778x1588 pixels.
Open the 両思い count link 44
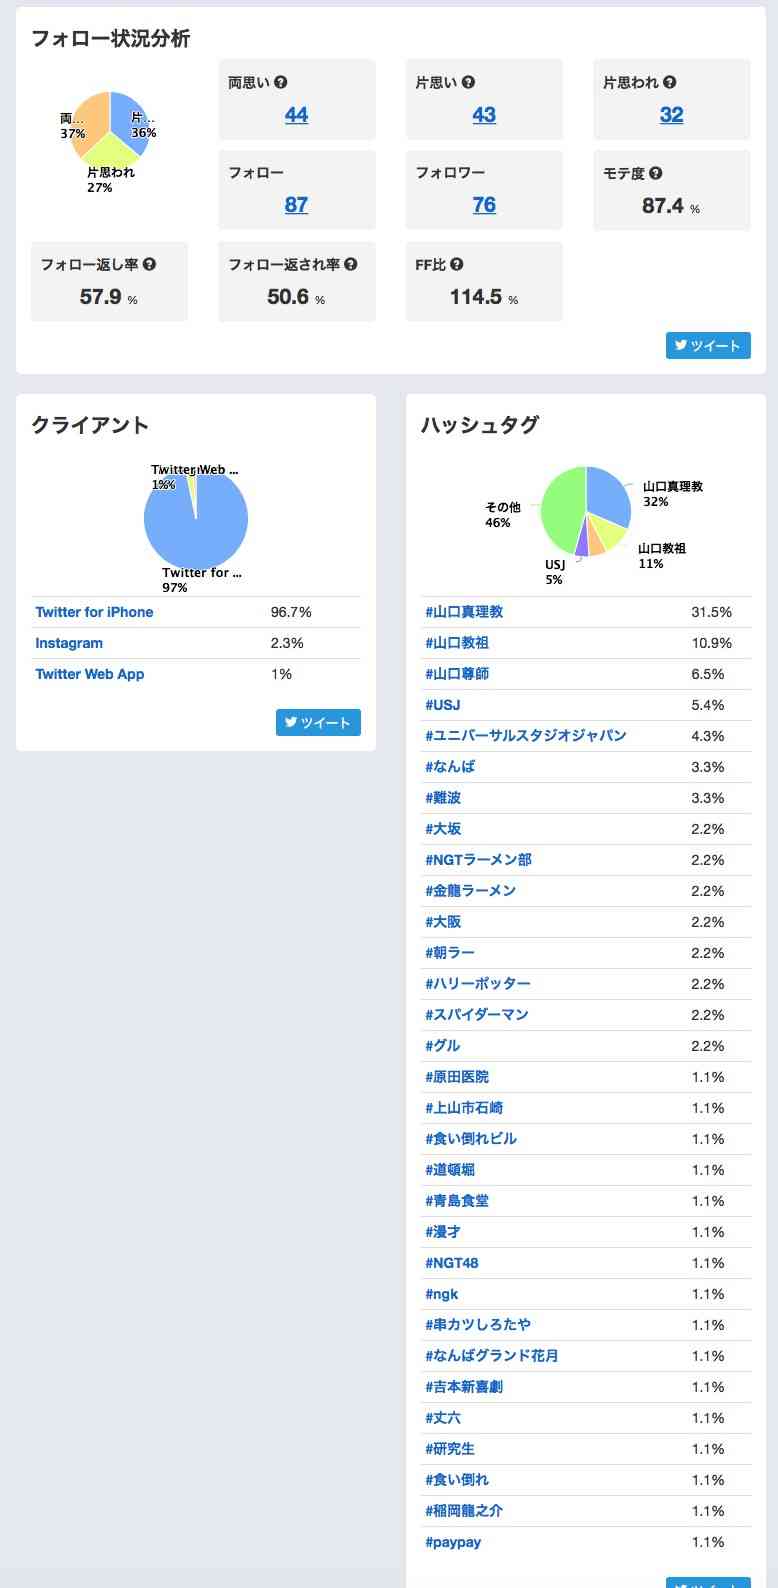296,115
